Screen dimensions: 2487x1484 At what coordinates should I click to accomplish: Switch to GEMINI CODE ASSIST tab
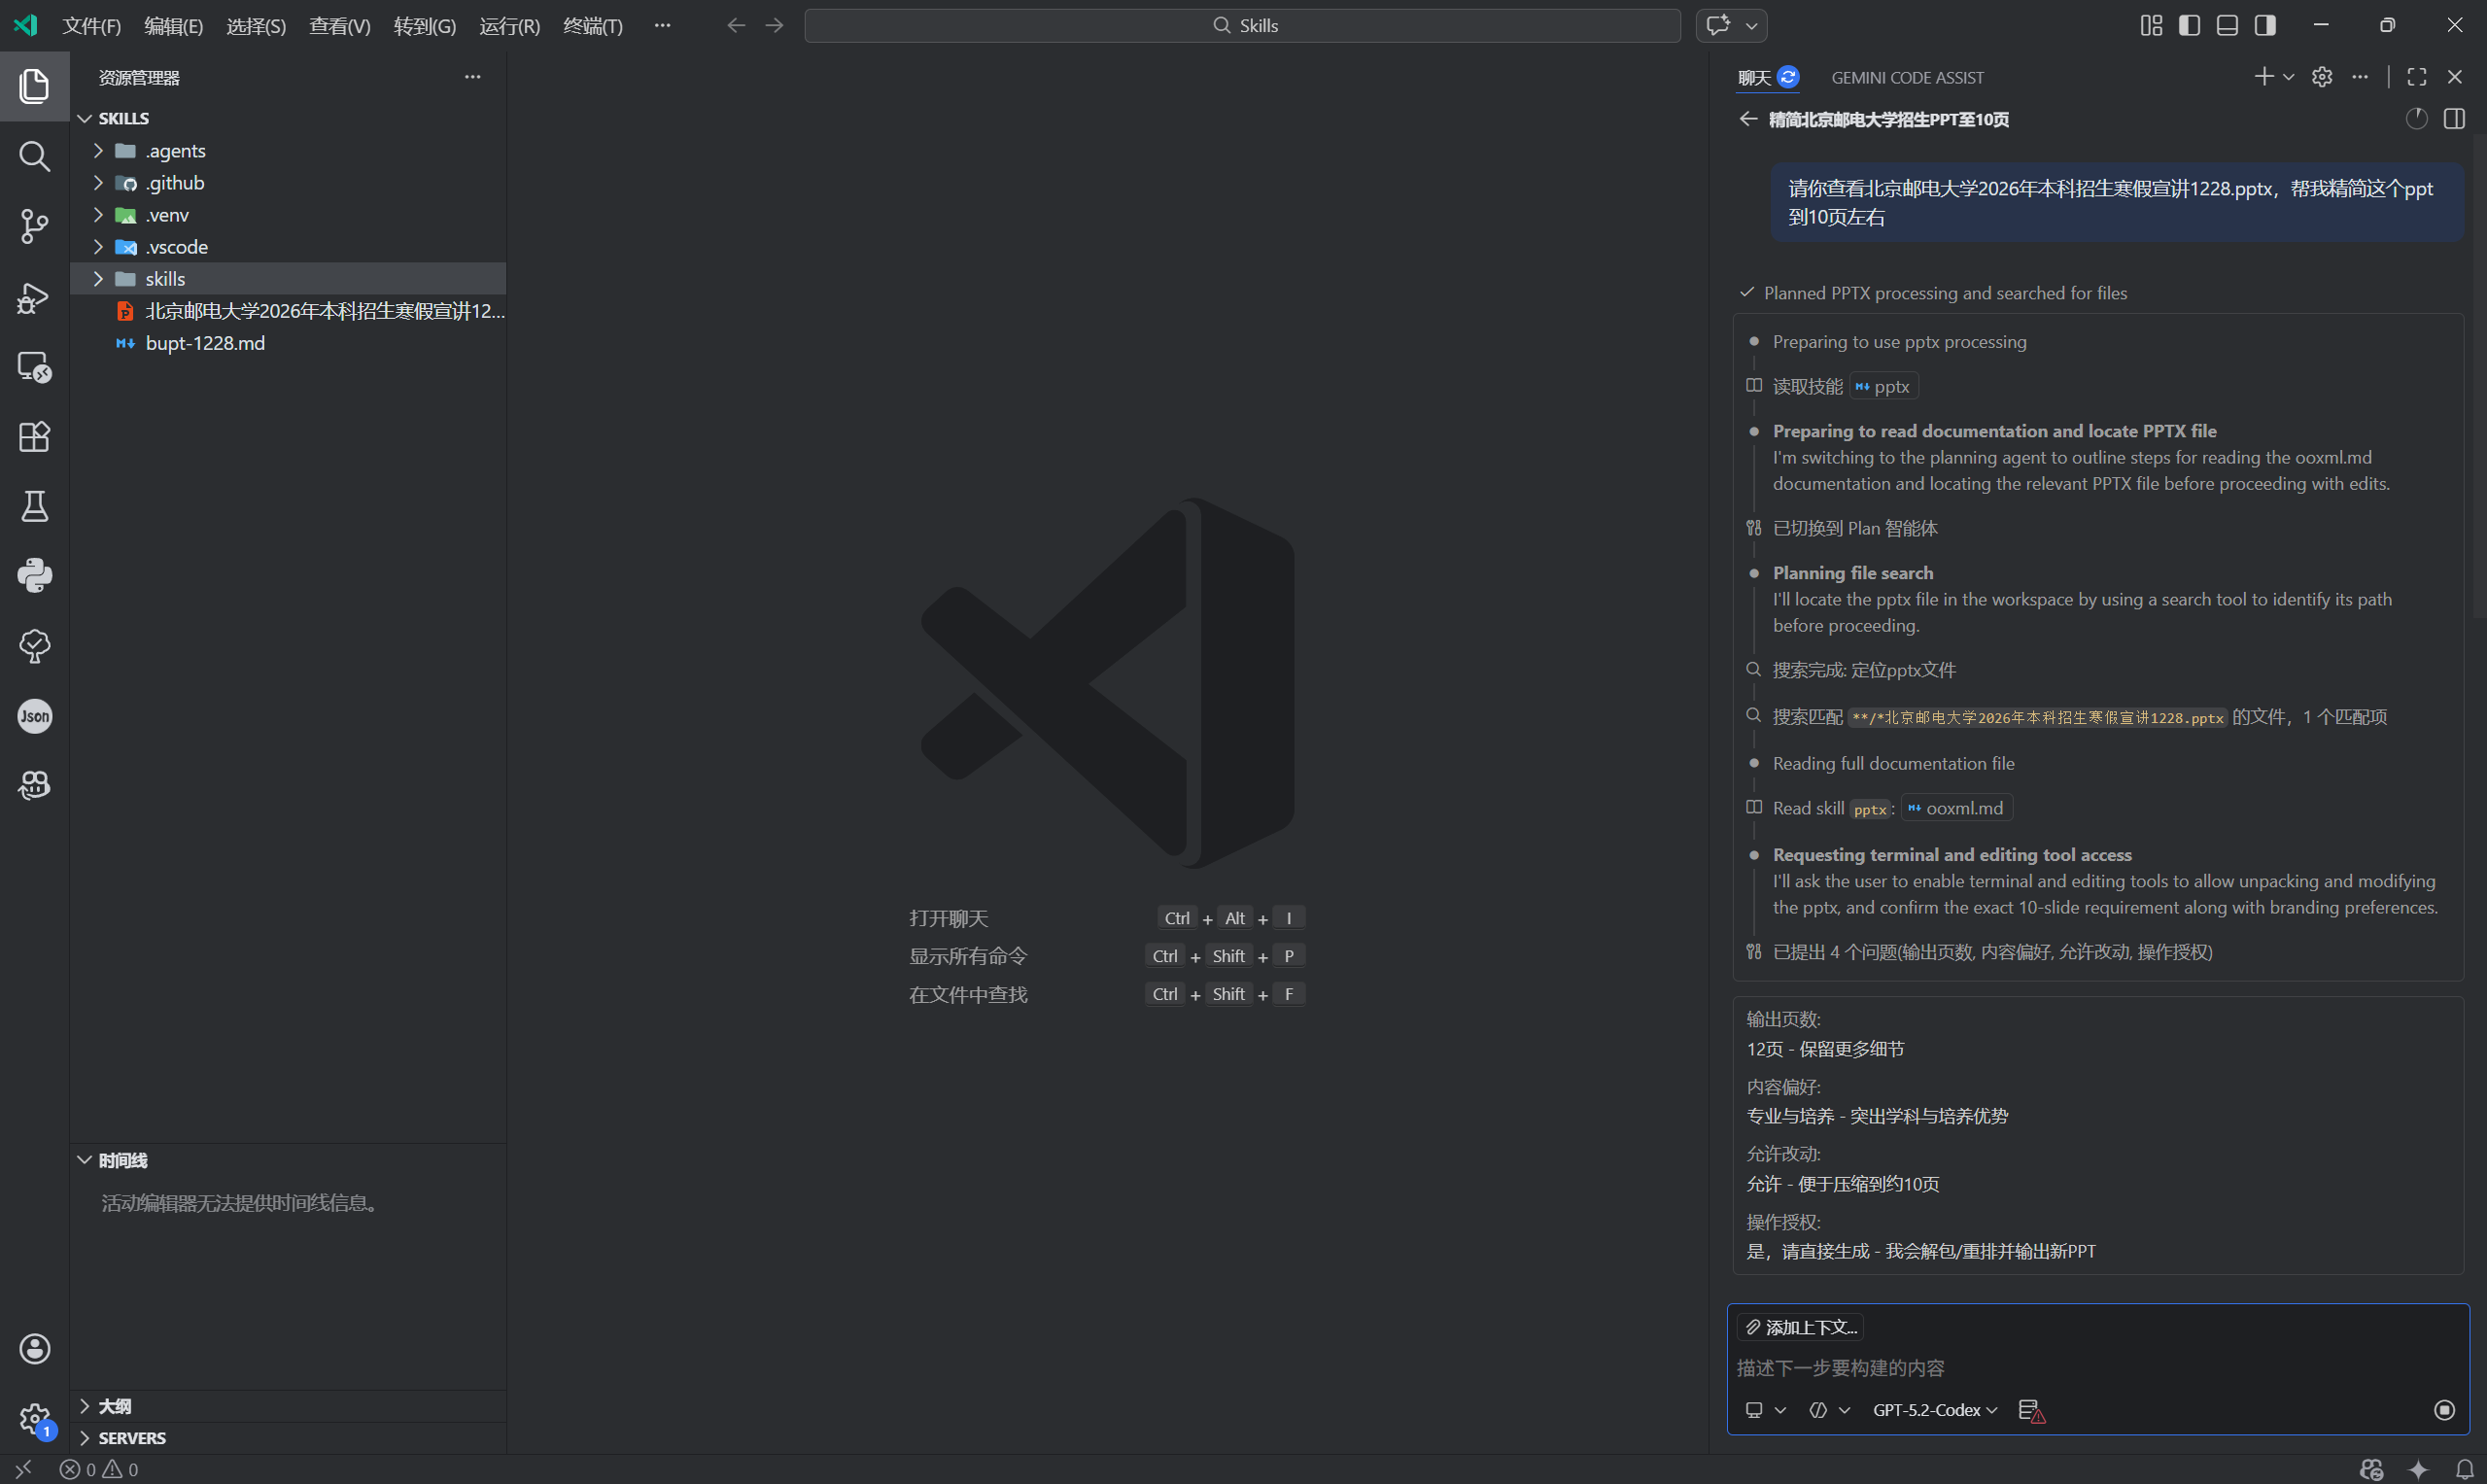[x=1907, y=77]
